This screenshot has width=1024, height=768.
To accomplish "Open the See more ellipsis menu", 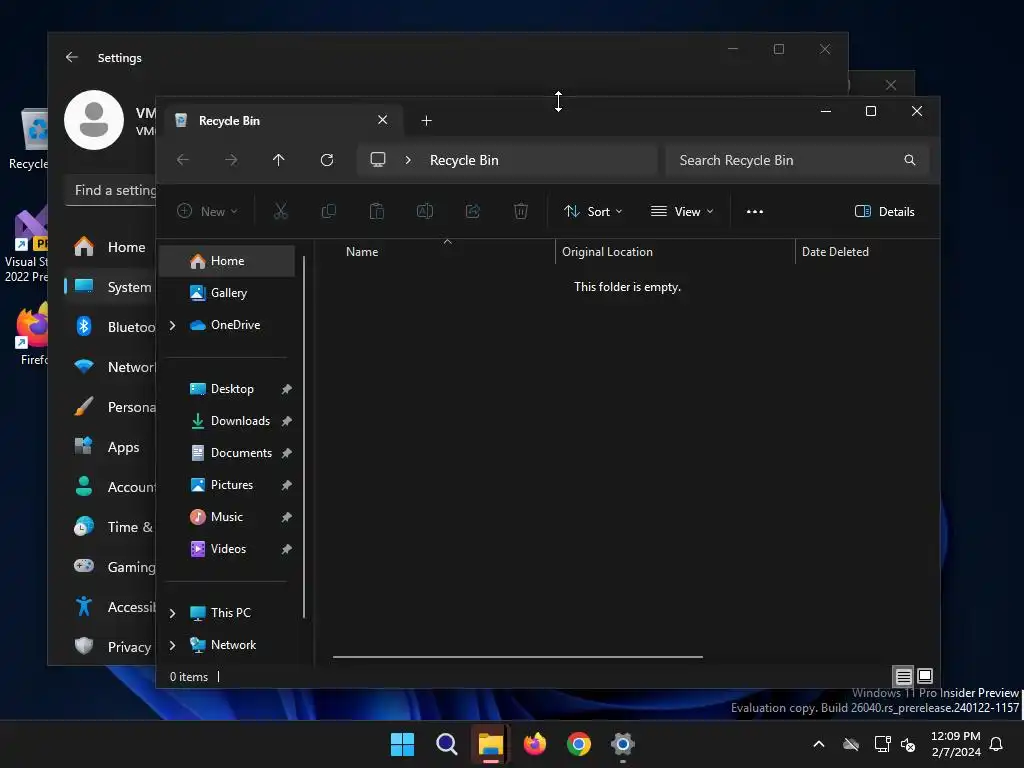I will coord(755,212).
